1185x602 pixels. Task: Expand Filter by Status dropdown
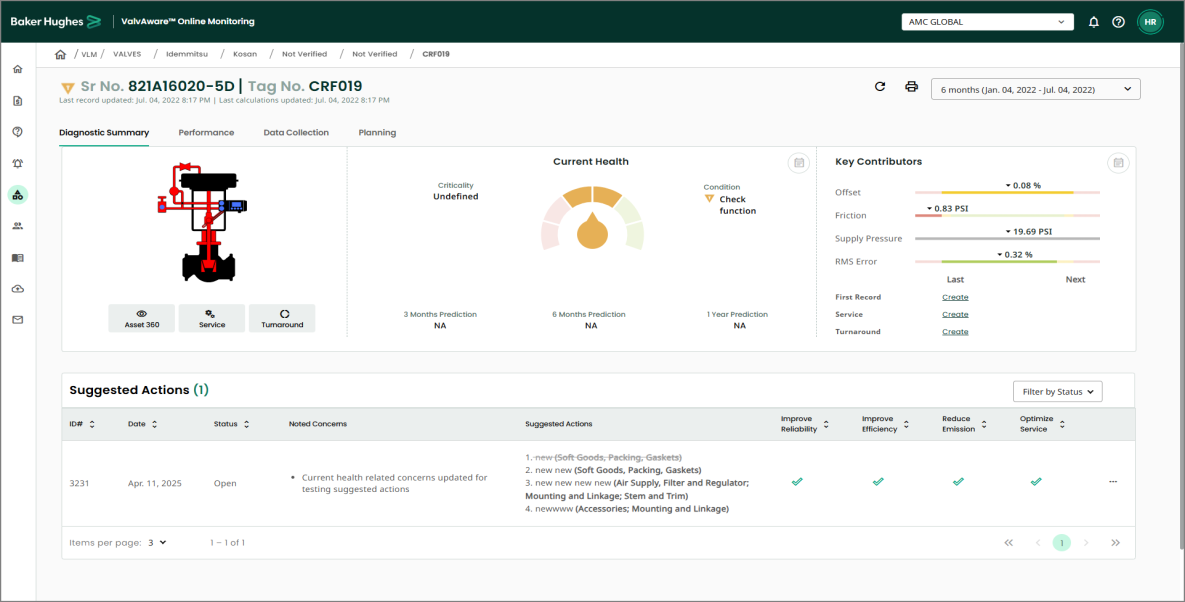tap(1057, 392)
